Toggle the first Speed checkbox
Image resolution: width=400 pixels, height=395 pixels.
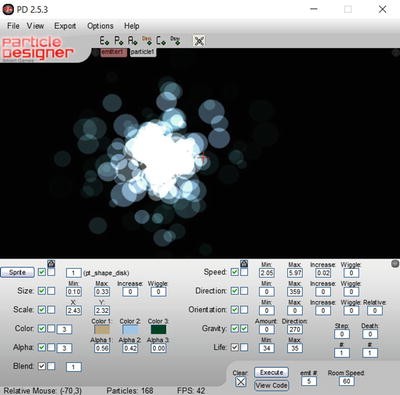point(235,272)
